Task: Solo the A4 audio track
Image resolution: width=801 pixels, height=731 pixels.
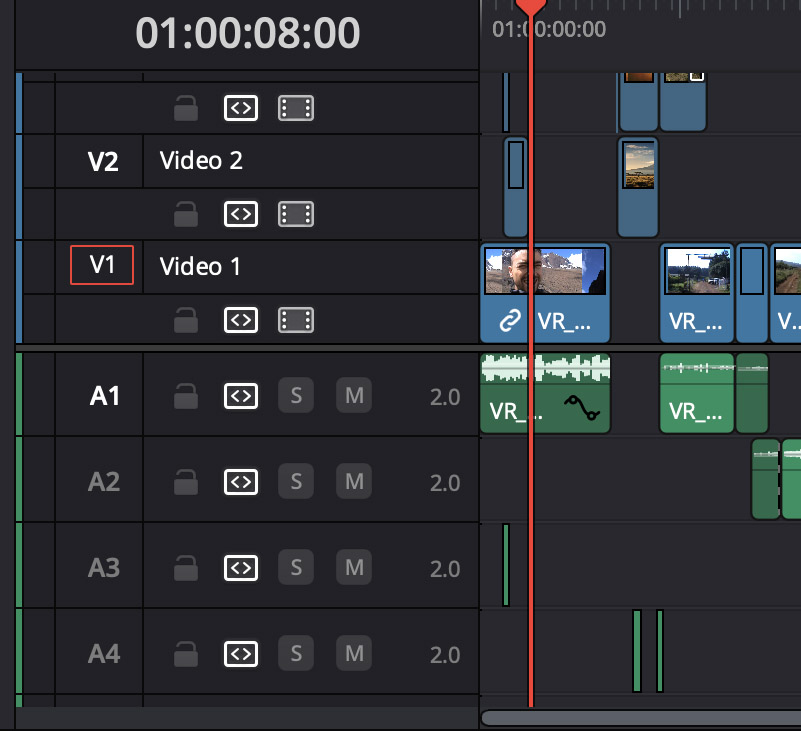Action: point(296,654)
